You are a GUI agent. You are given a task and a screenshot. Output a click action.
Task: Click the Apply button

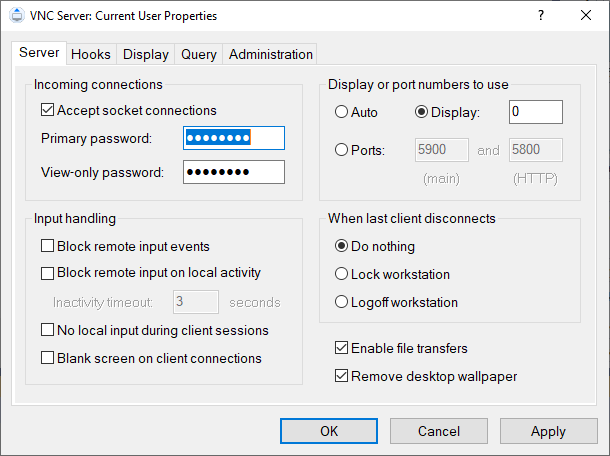(x=548, y=431)
